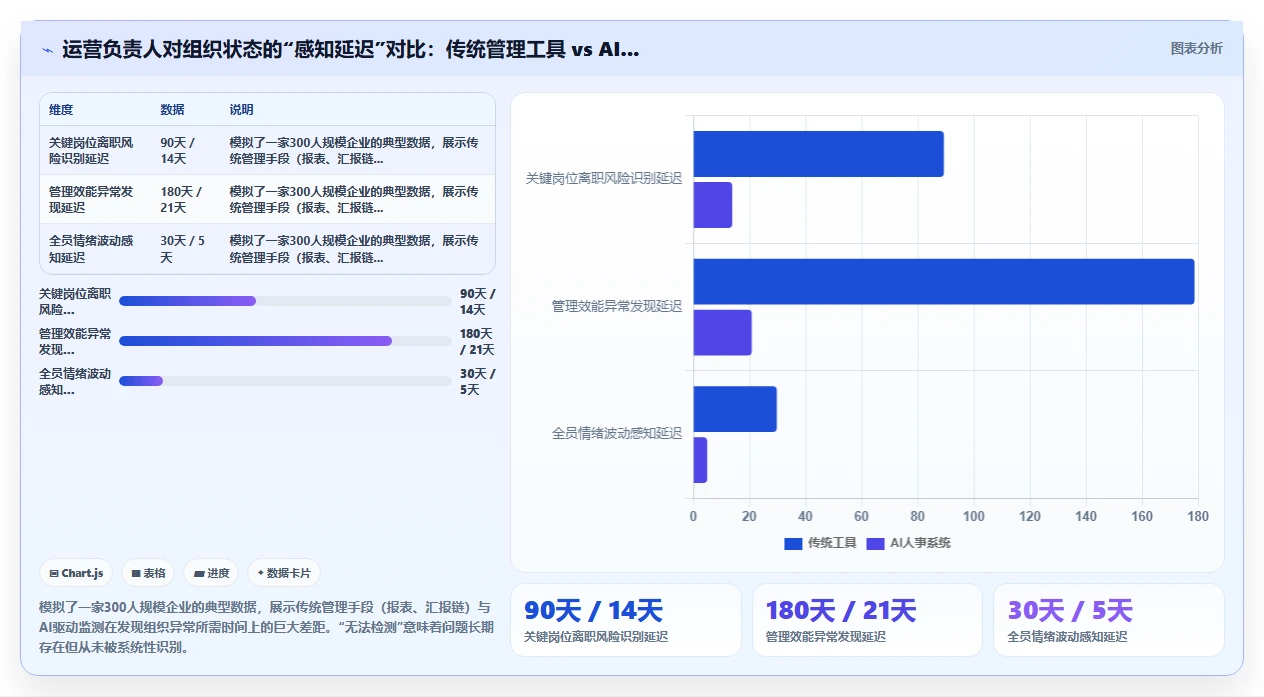Open the 90天 / 14天 data card
Screen dimensions: 1264x697
(626, 620)
